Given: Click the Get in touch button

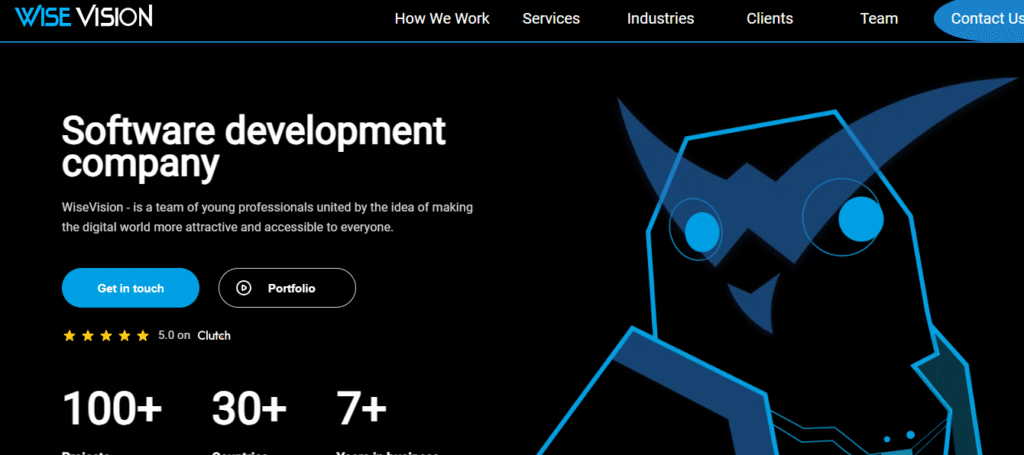Looking at the screenshot, I should pyautogui.click(x=131, y=288).
